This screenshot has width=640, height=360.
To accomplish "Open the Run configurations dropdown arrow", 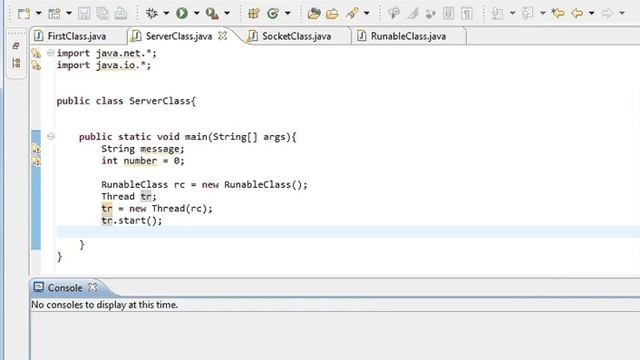I will click(196, 13).
